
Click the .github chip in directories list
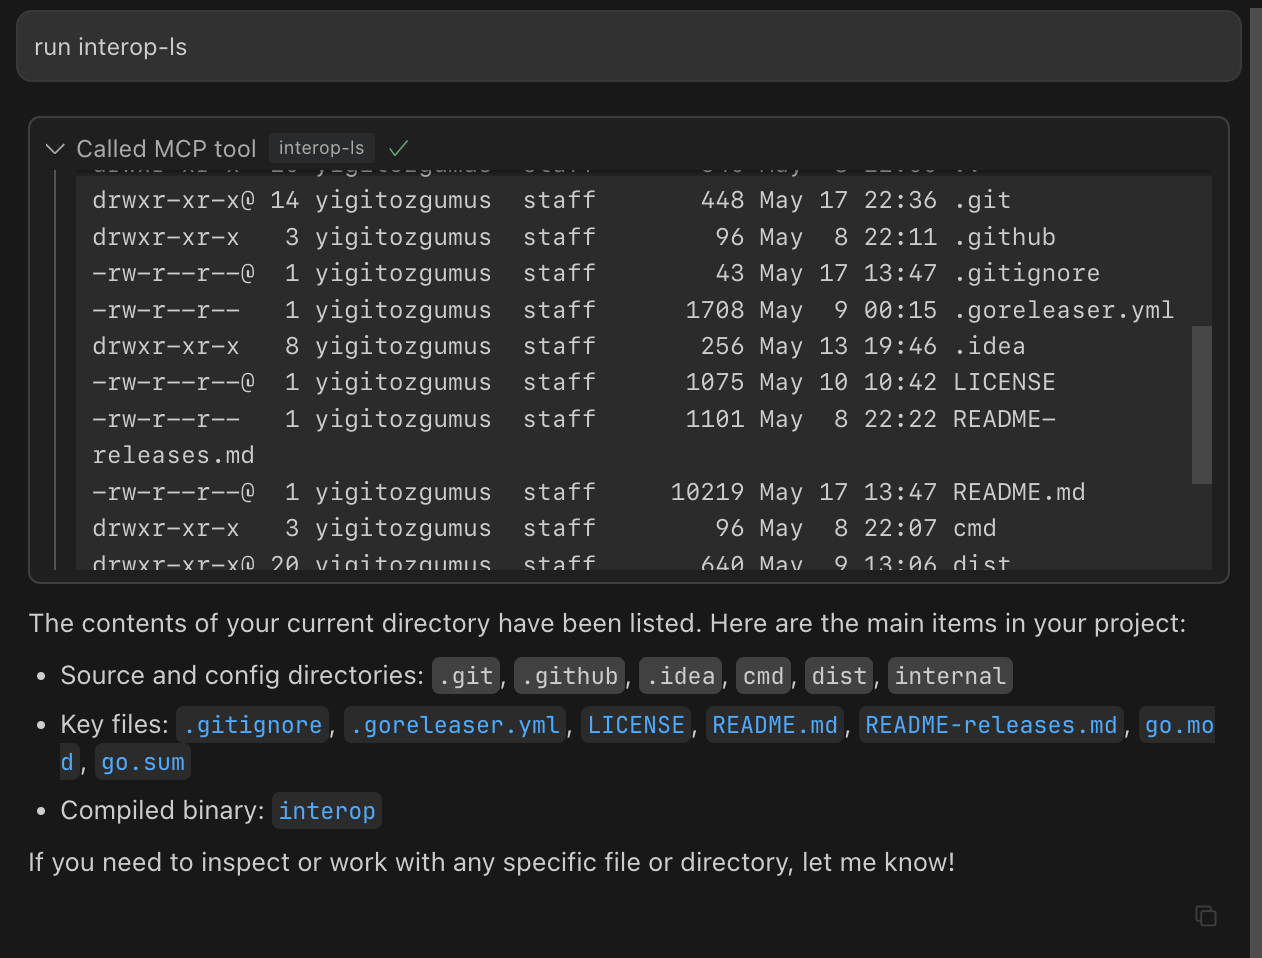pyautogui.click(x=570, y=676)
